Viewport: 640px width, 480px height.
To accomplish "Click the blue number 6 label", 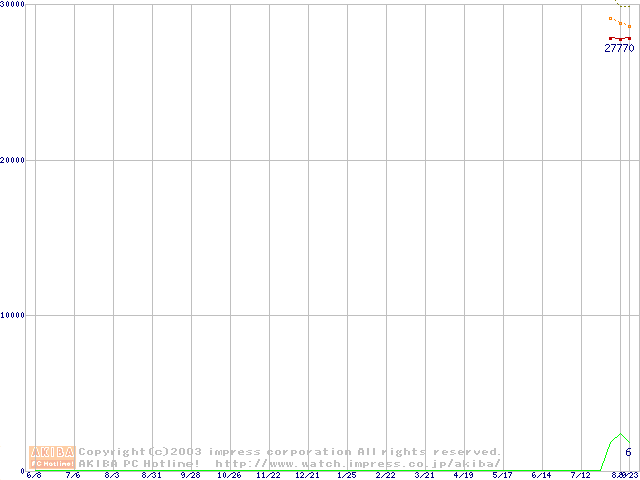I will click(x=628, y=453).
